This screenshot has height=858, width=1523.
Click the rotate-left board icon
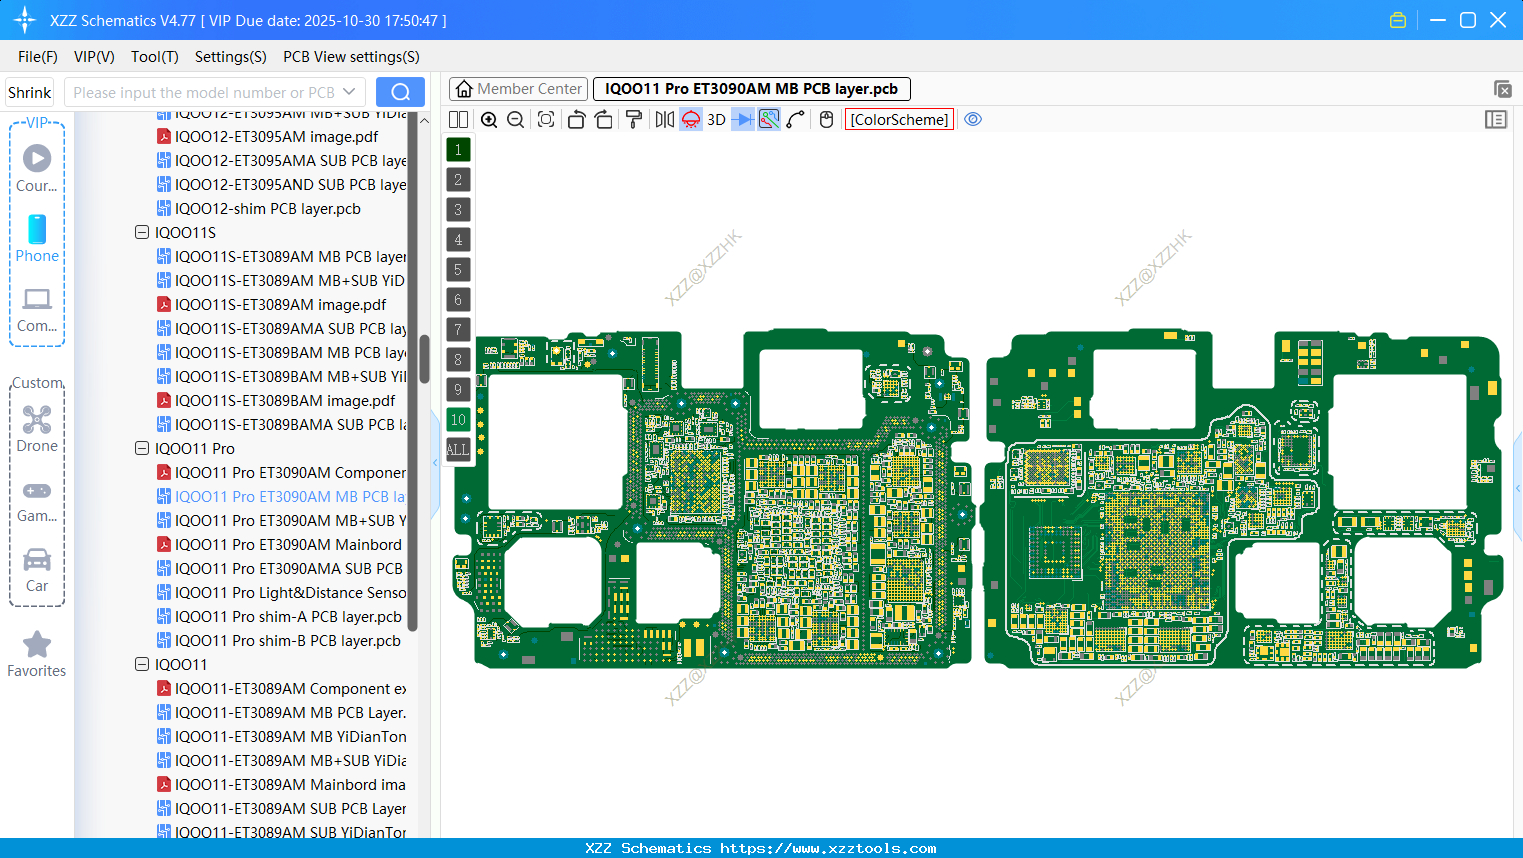coord(576,119)
